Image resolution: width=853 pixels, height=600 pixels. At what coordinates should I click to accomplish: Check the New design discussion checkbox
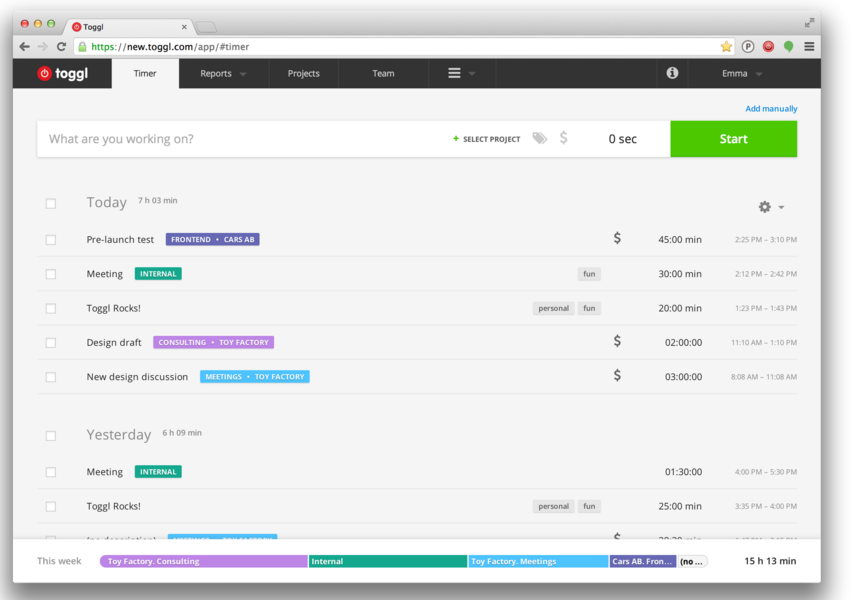[x=51, y=376]
